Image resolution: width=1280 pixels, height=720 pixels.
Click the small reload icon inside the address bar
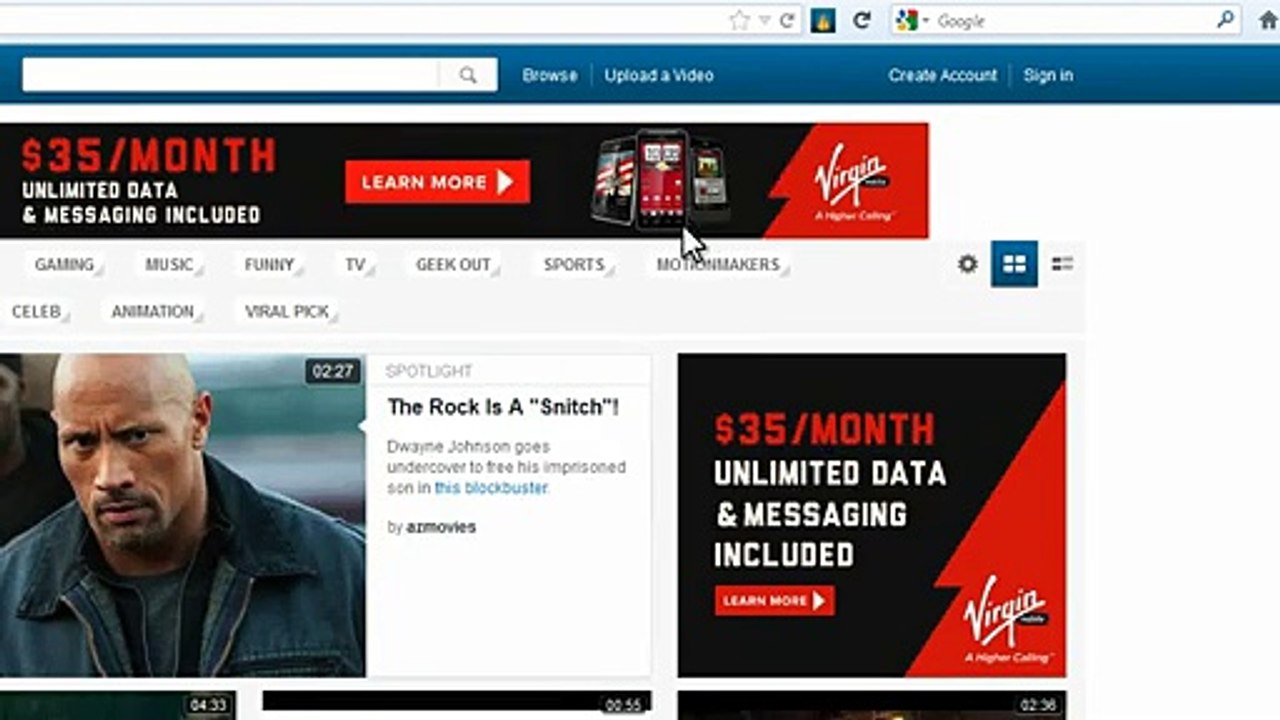tap(787, 20)
